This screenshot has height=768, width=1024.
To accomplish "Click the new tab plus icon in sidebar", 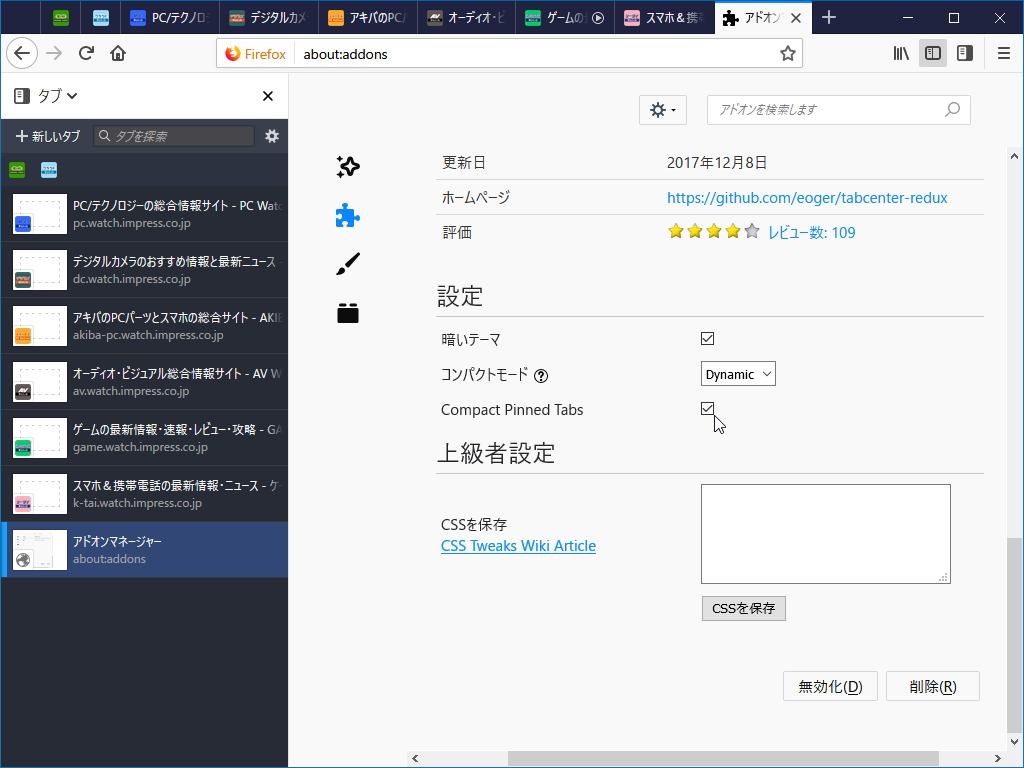I will pyautogui.click(x=21, y=135).
